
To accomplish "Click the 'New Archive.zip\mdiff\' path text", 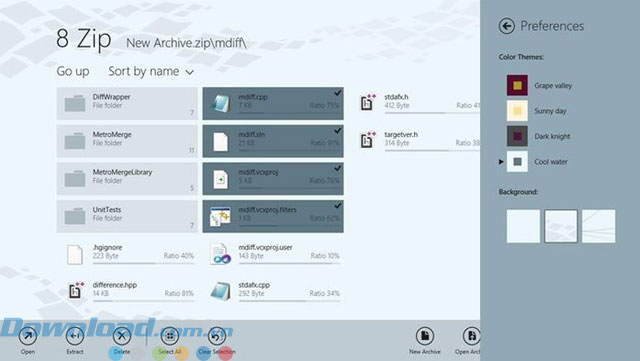I will [x=187, y=43].
